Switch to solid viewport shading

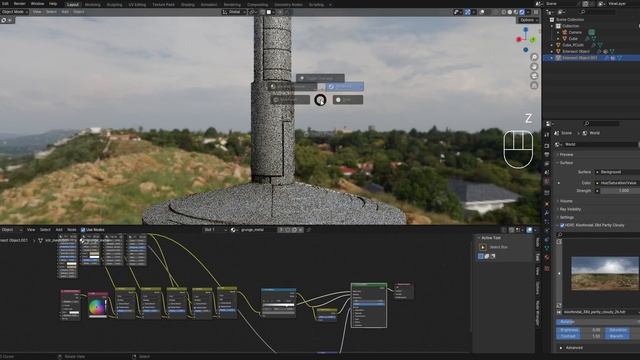point(509,12)
